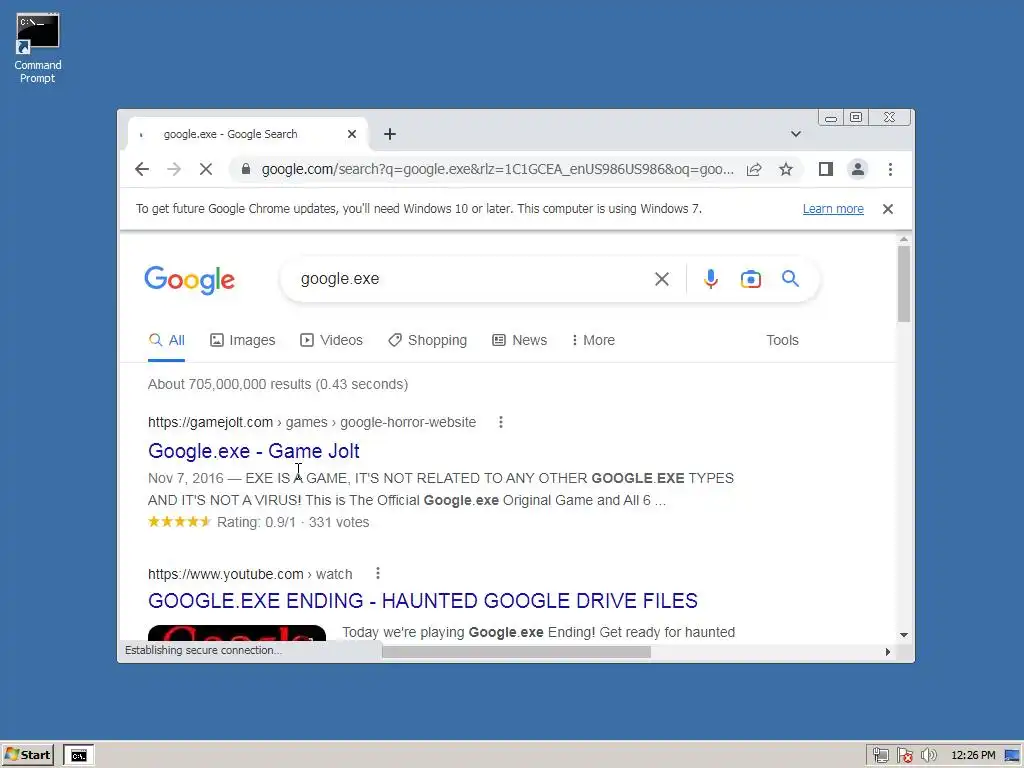The height and width of the screenshot is (768, 1024).
Task: Click the volume speaker tray icon
Action: pyautogui.click(x=929, y=756)
